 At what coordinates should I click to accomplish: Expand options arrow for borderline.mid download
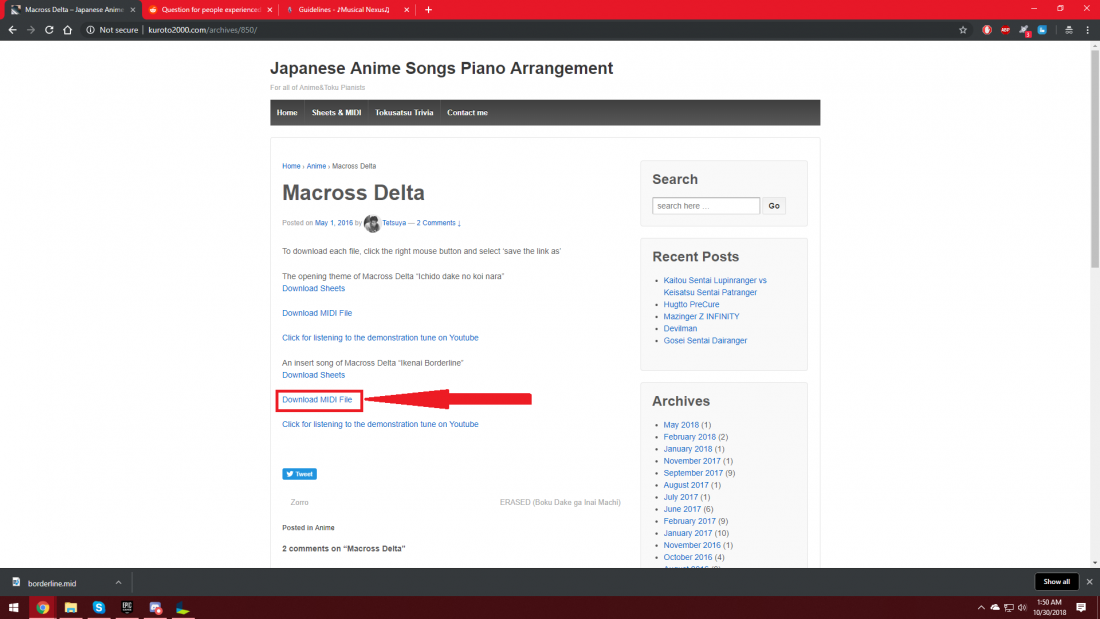[x=118, y=582]
